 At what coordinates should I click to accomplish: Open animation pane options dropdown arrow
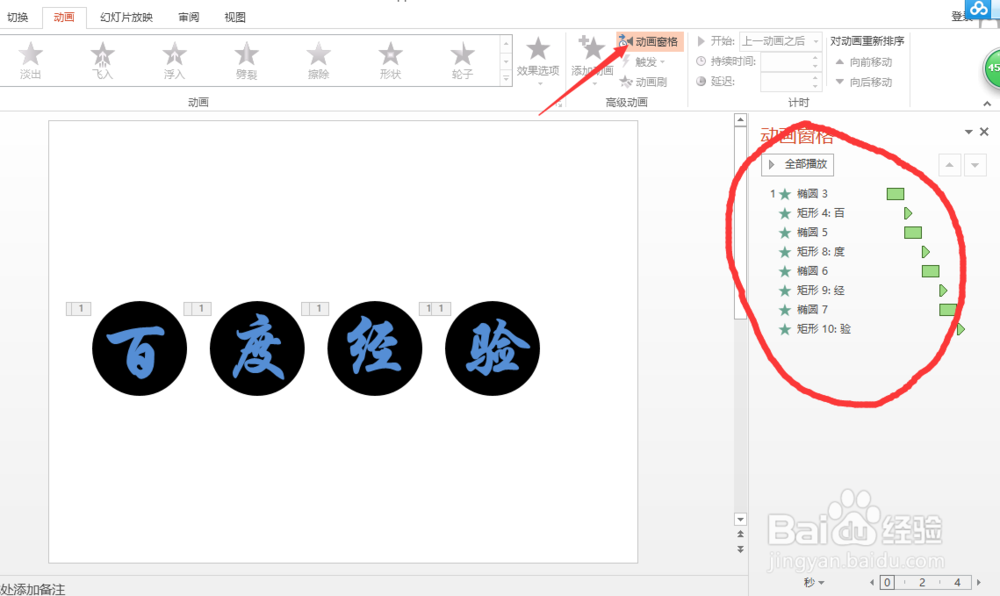(968, 131)
